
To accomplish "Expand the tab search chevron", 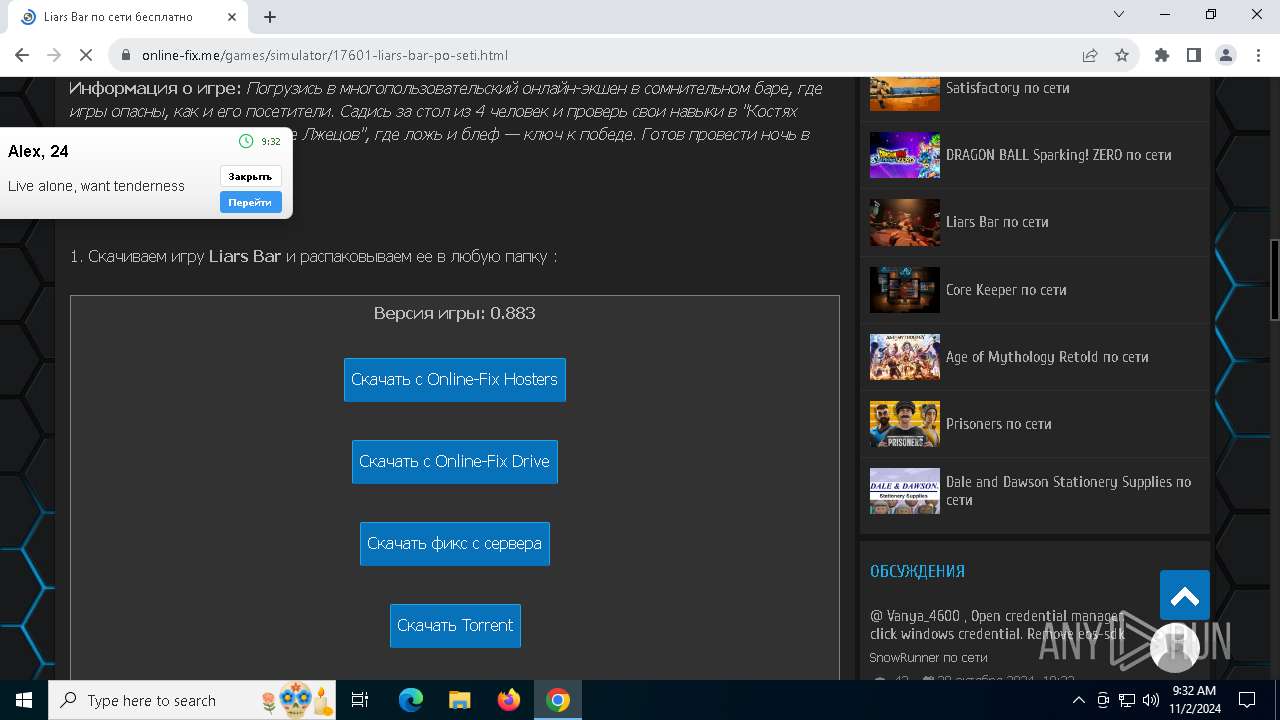I will click(x=1119, y=15).
